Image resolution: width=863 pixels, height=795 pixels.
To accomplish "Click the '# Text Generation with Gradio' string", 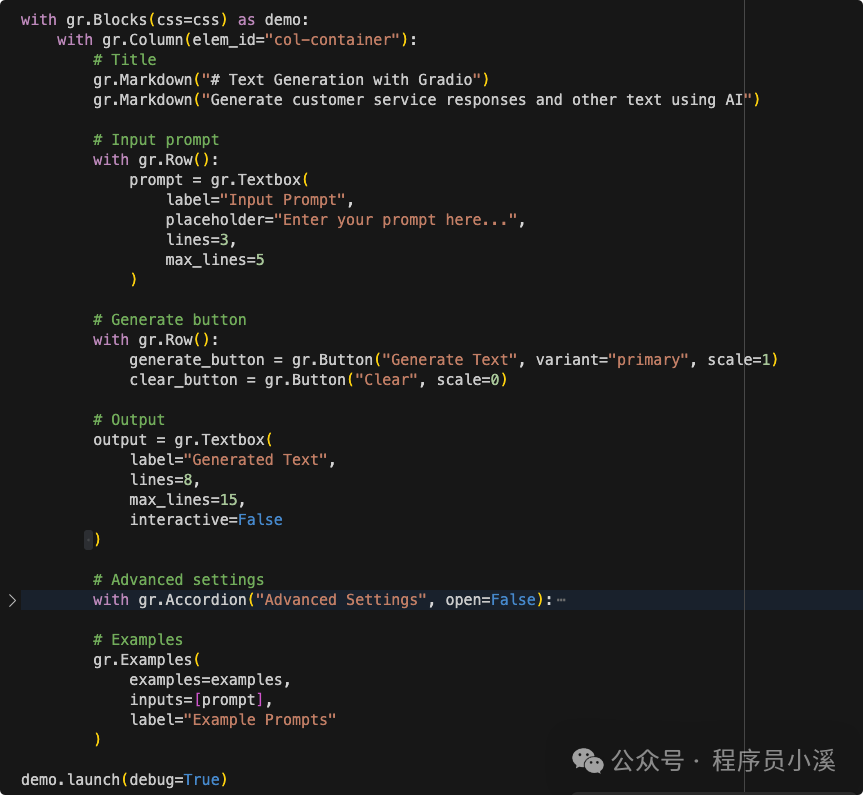I will click(x=341, y=80).
